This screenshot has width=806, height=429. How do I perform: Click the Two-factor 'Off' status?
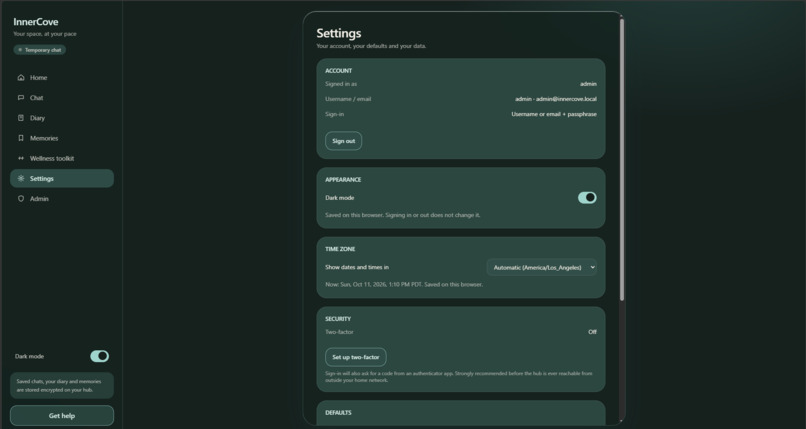592,332
